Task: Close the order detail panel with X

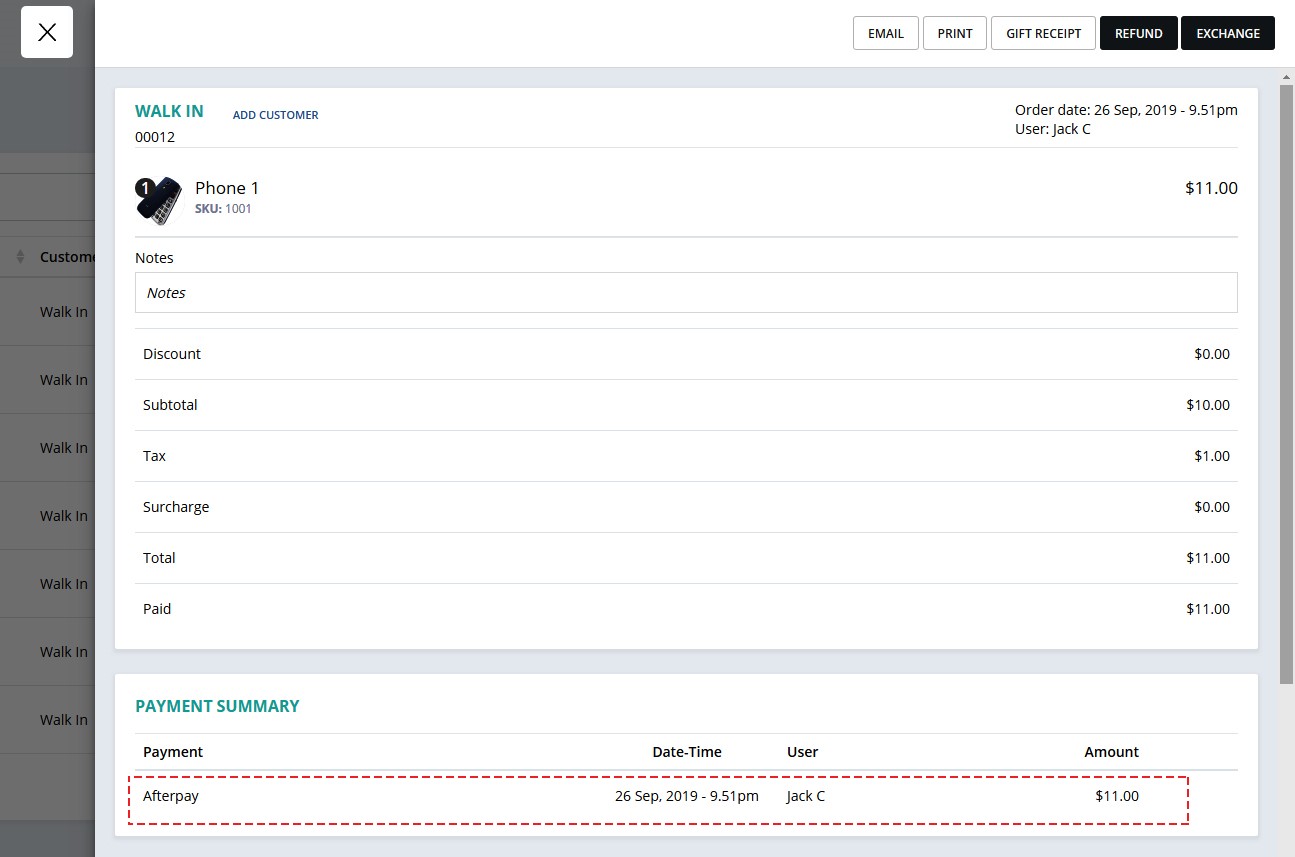Action: pos(47,32)
